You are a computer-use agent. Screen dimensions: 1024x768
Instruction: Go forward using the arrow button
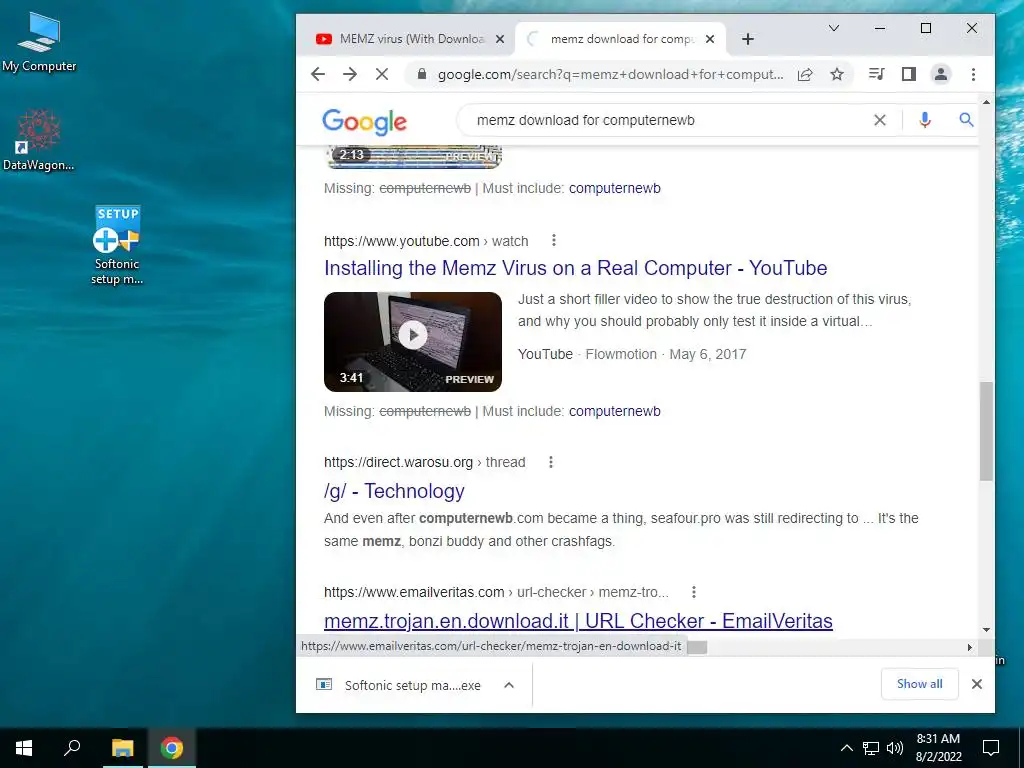[350, 74]
